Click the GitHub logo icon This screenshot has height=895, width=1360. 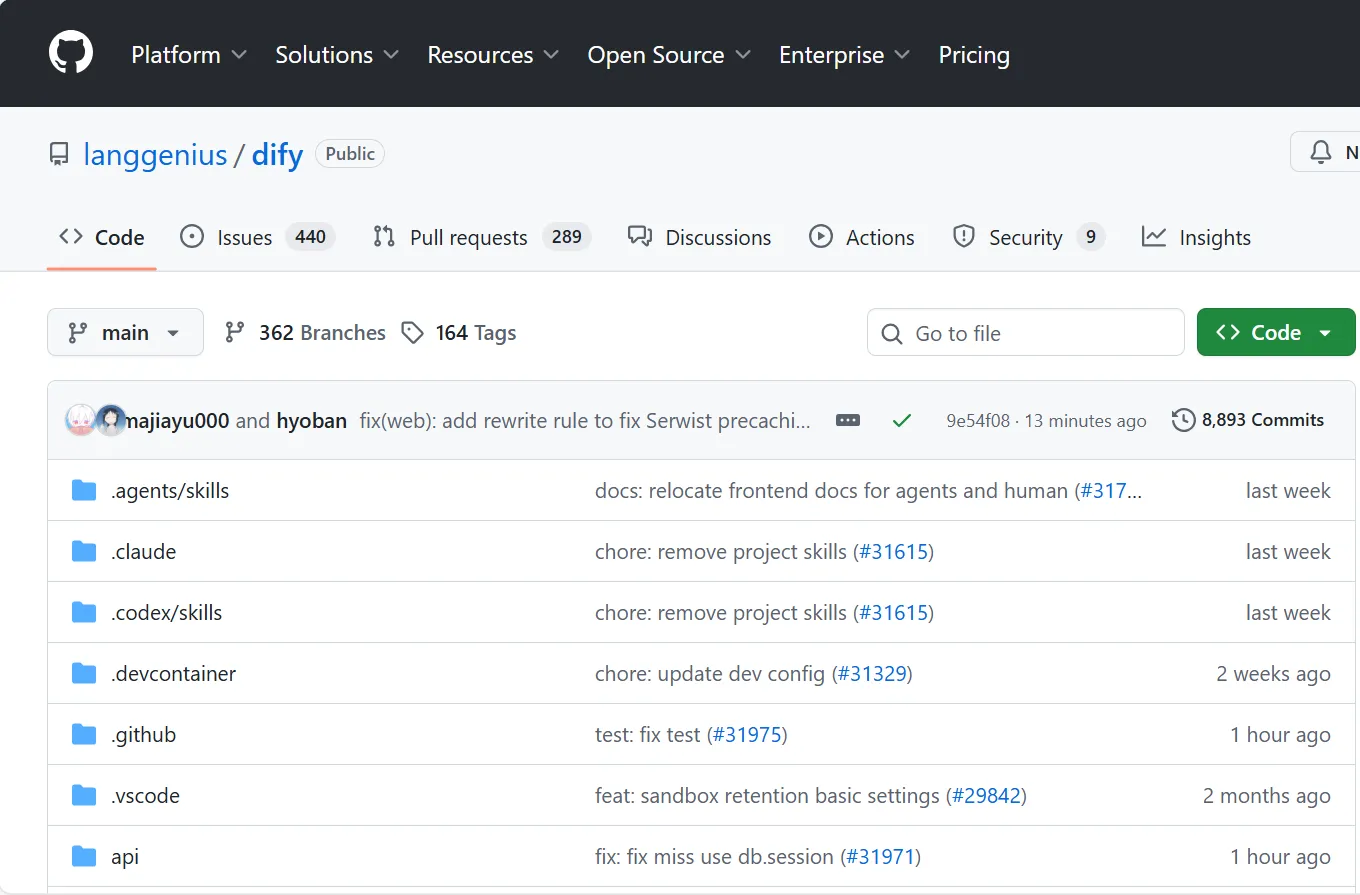click(x=71, y=52)
